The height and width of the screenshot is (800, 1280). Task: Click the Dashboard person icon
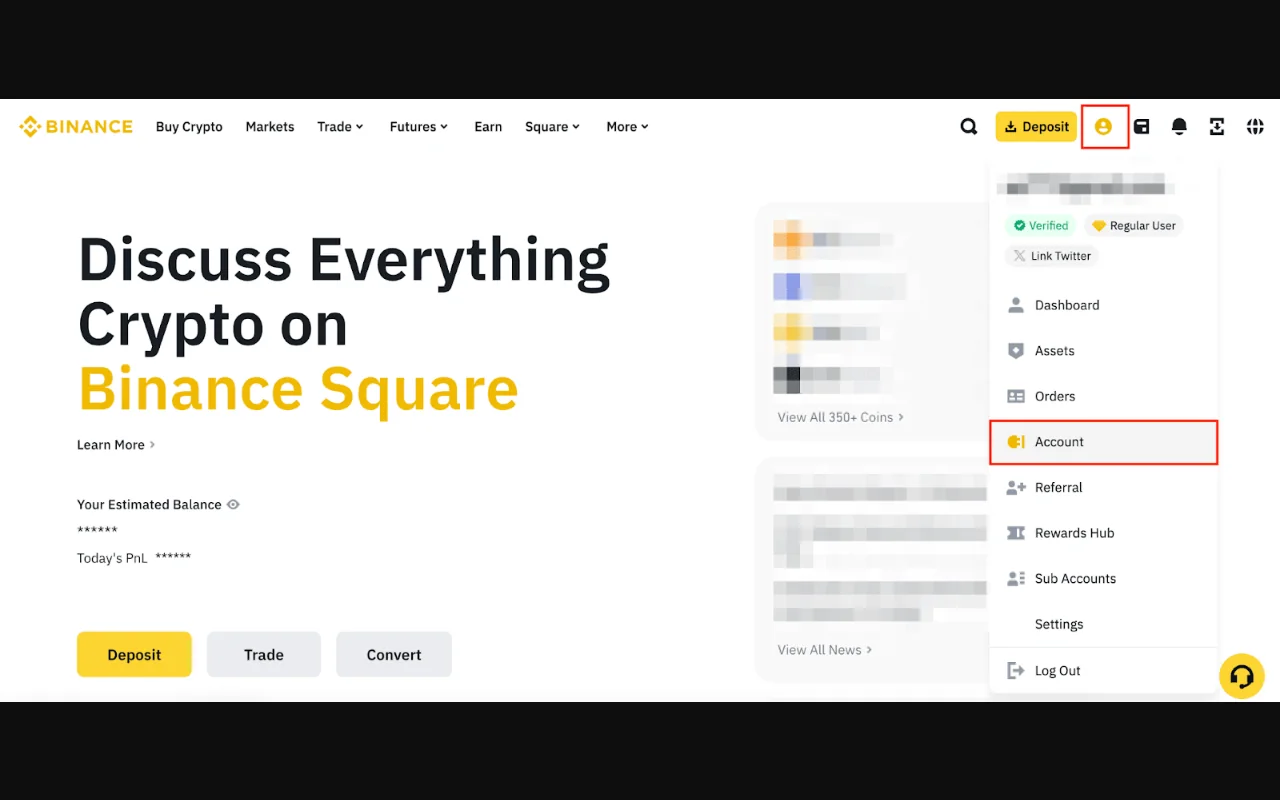(1016, 305)
